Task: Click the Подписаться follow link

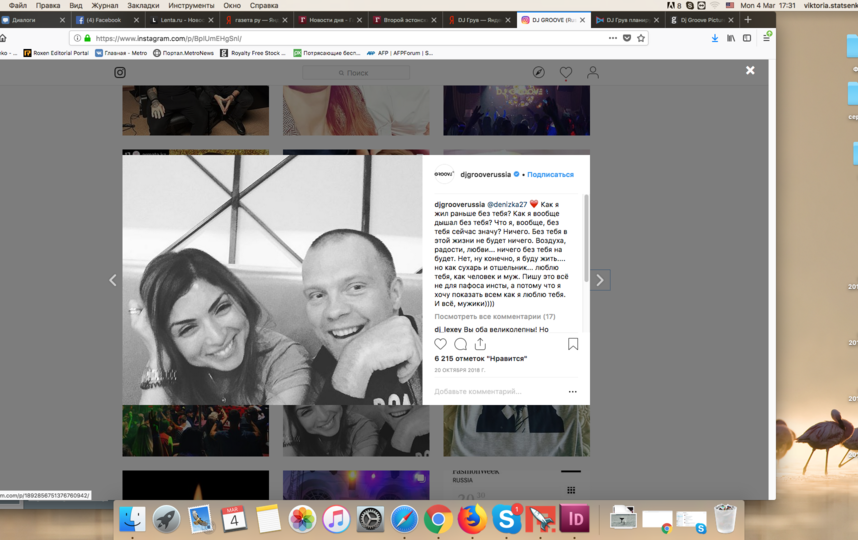Action: click(550, 174)
